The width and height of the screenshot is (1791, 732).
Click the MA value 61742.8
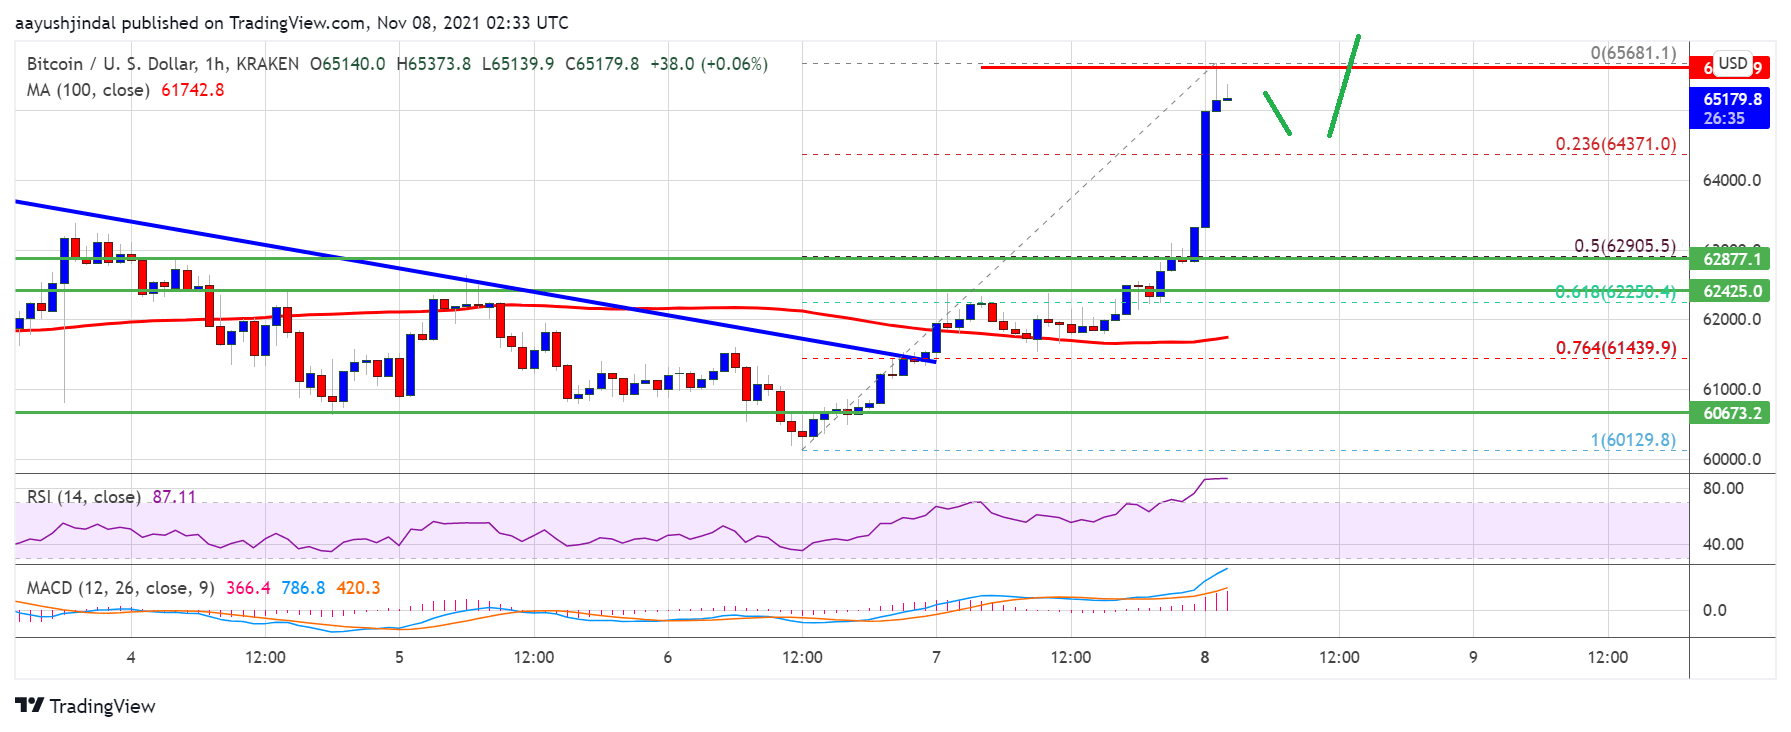pos(193,90)
